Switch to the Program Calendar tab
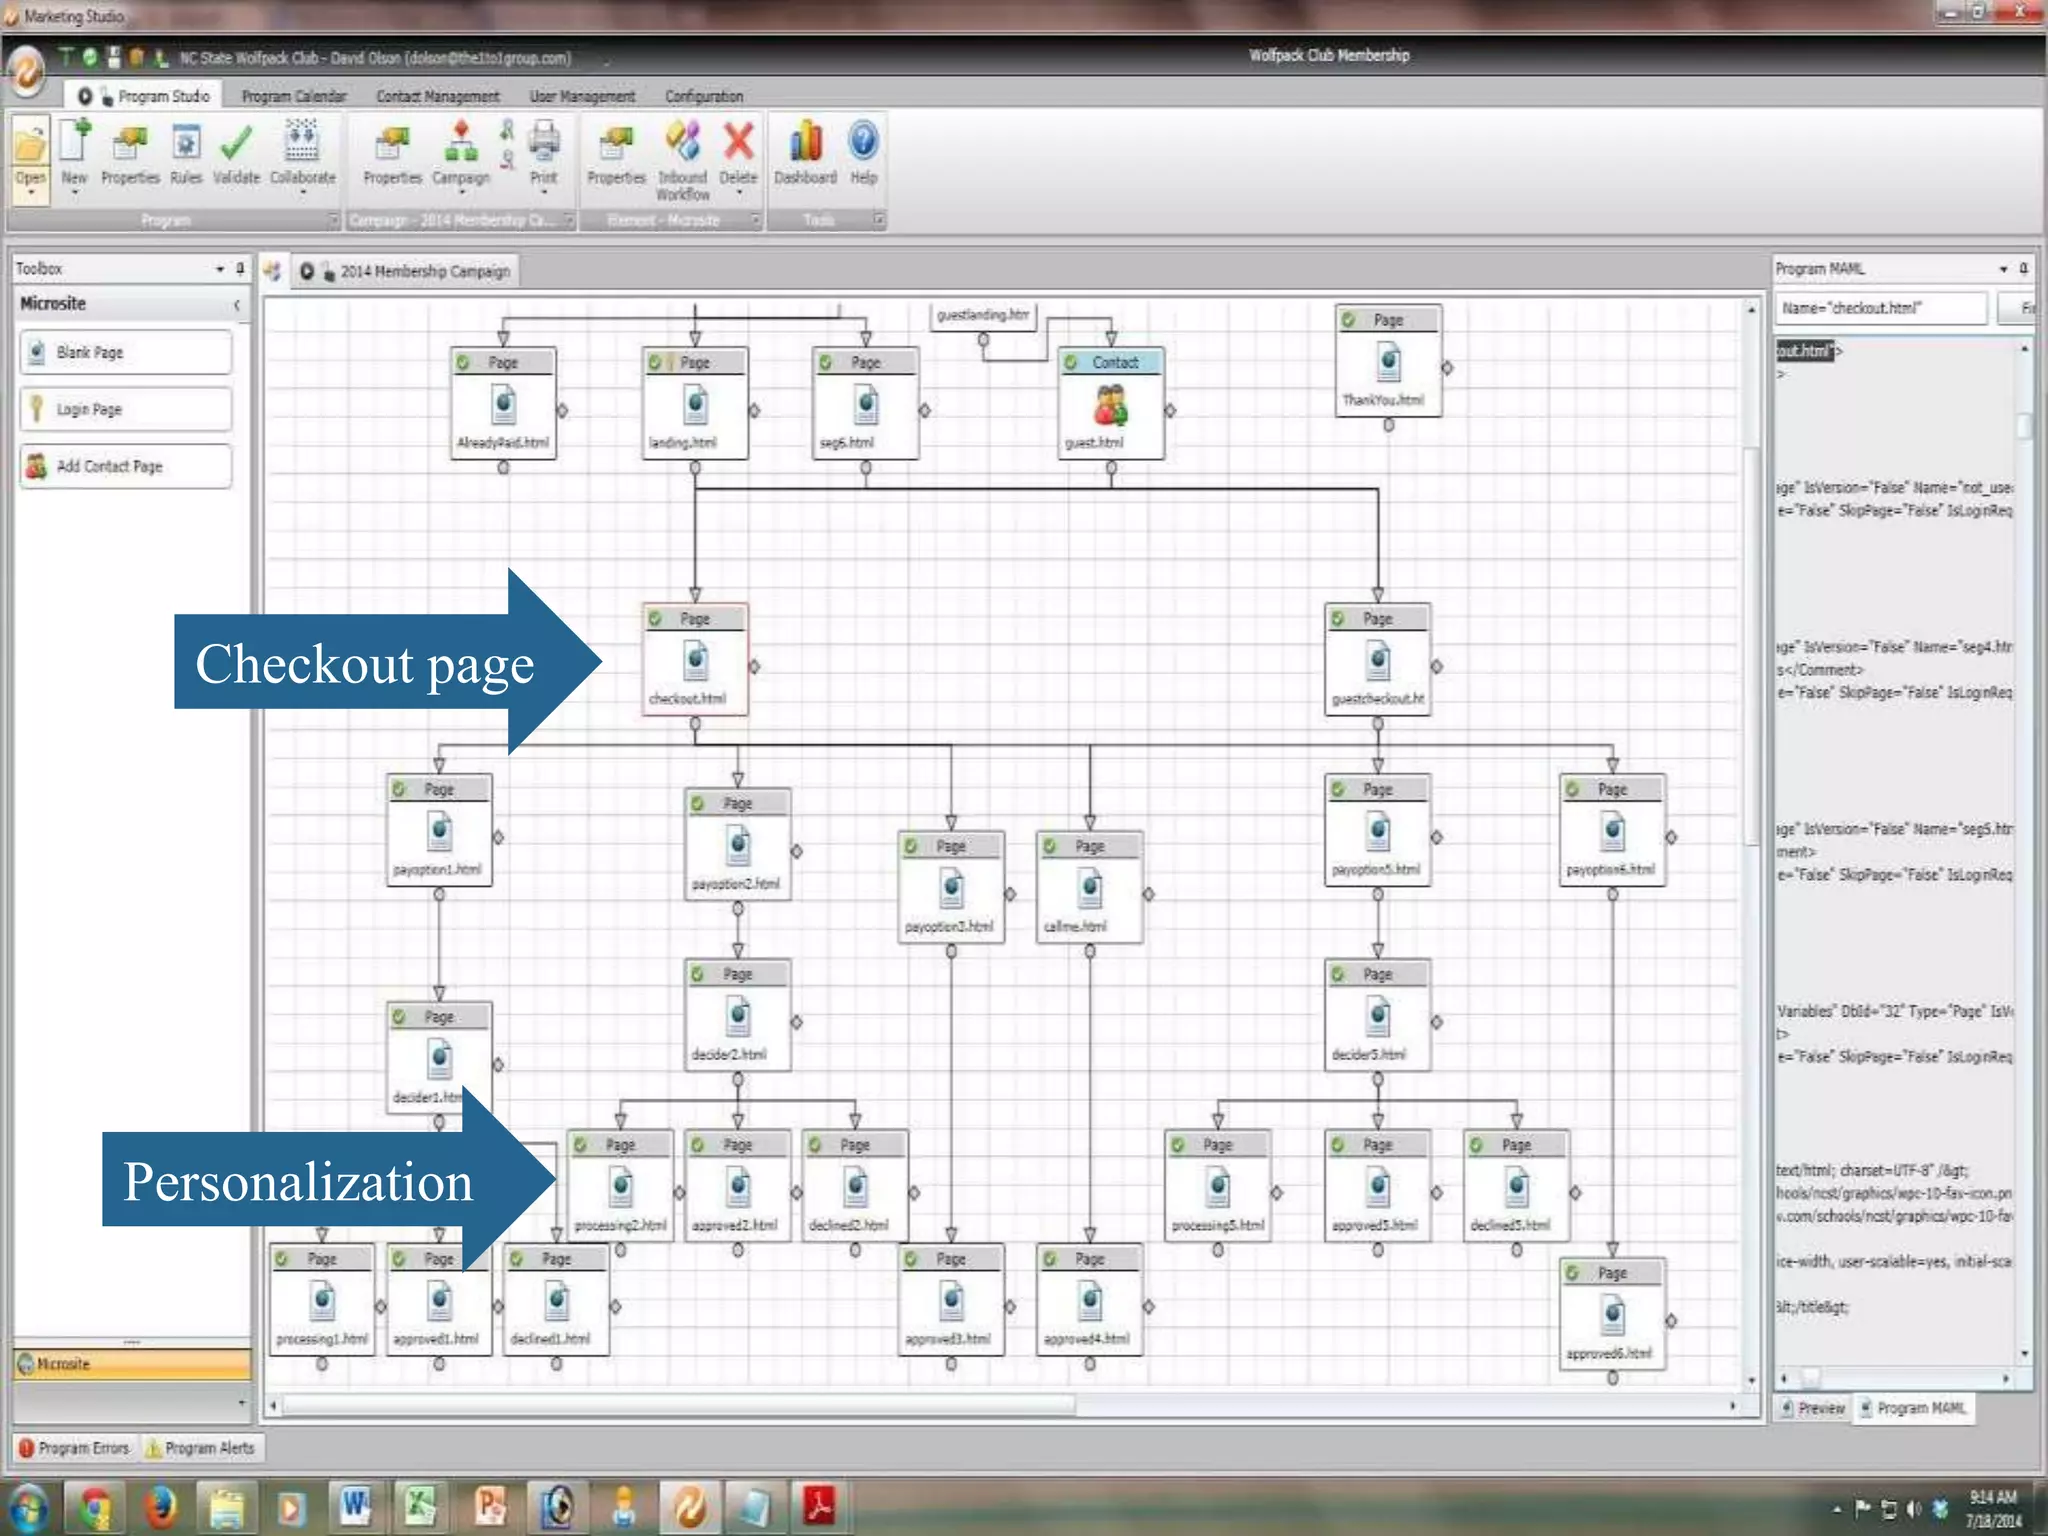The width and height of the screenshot is (2048, 1536). click(293, 96)
